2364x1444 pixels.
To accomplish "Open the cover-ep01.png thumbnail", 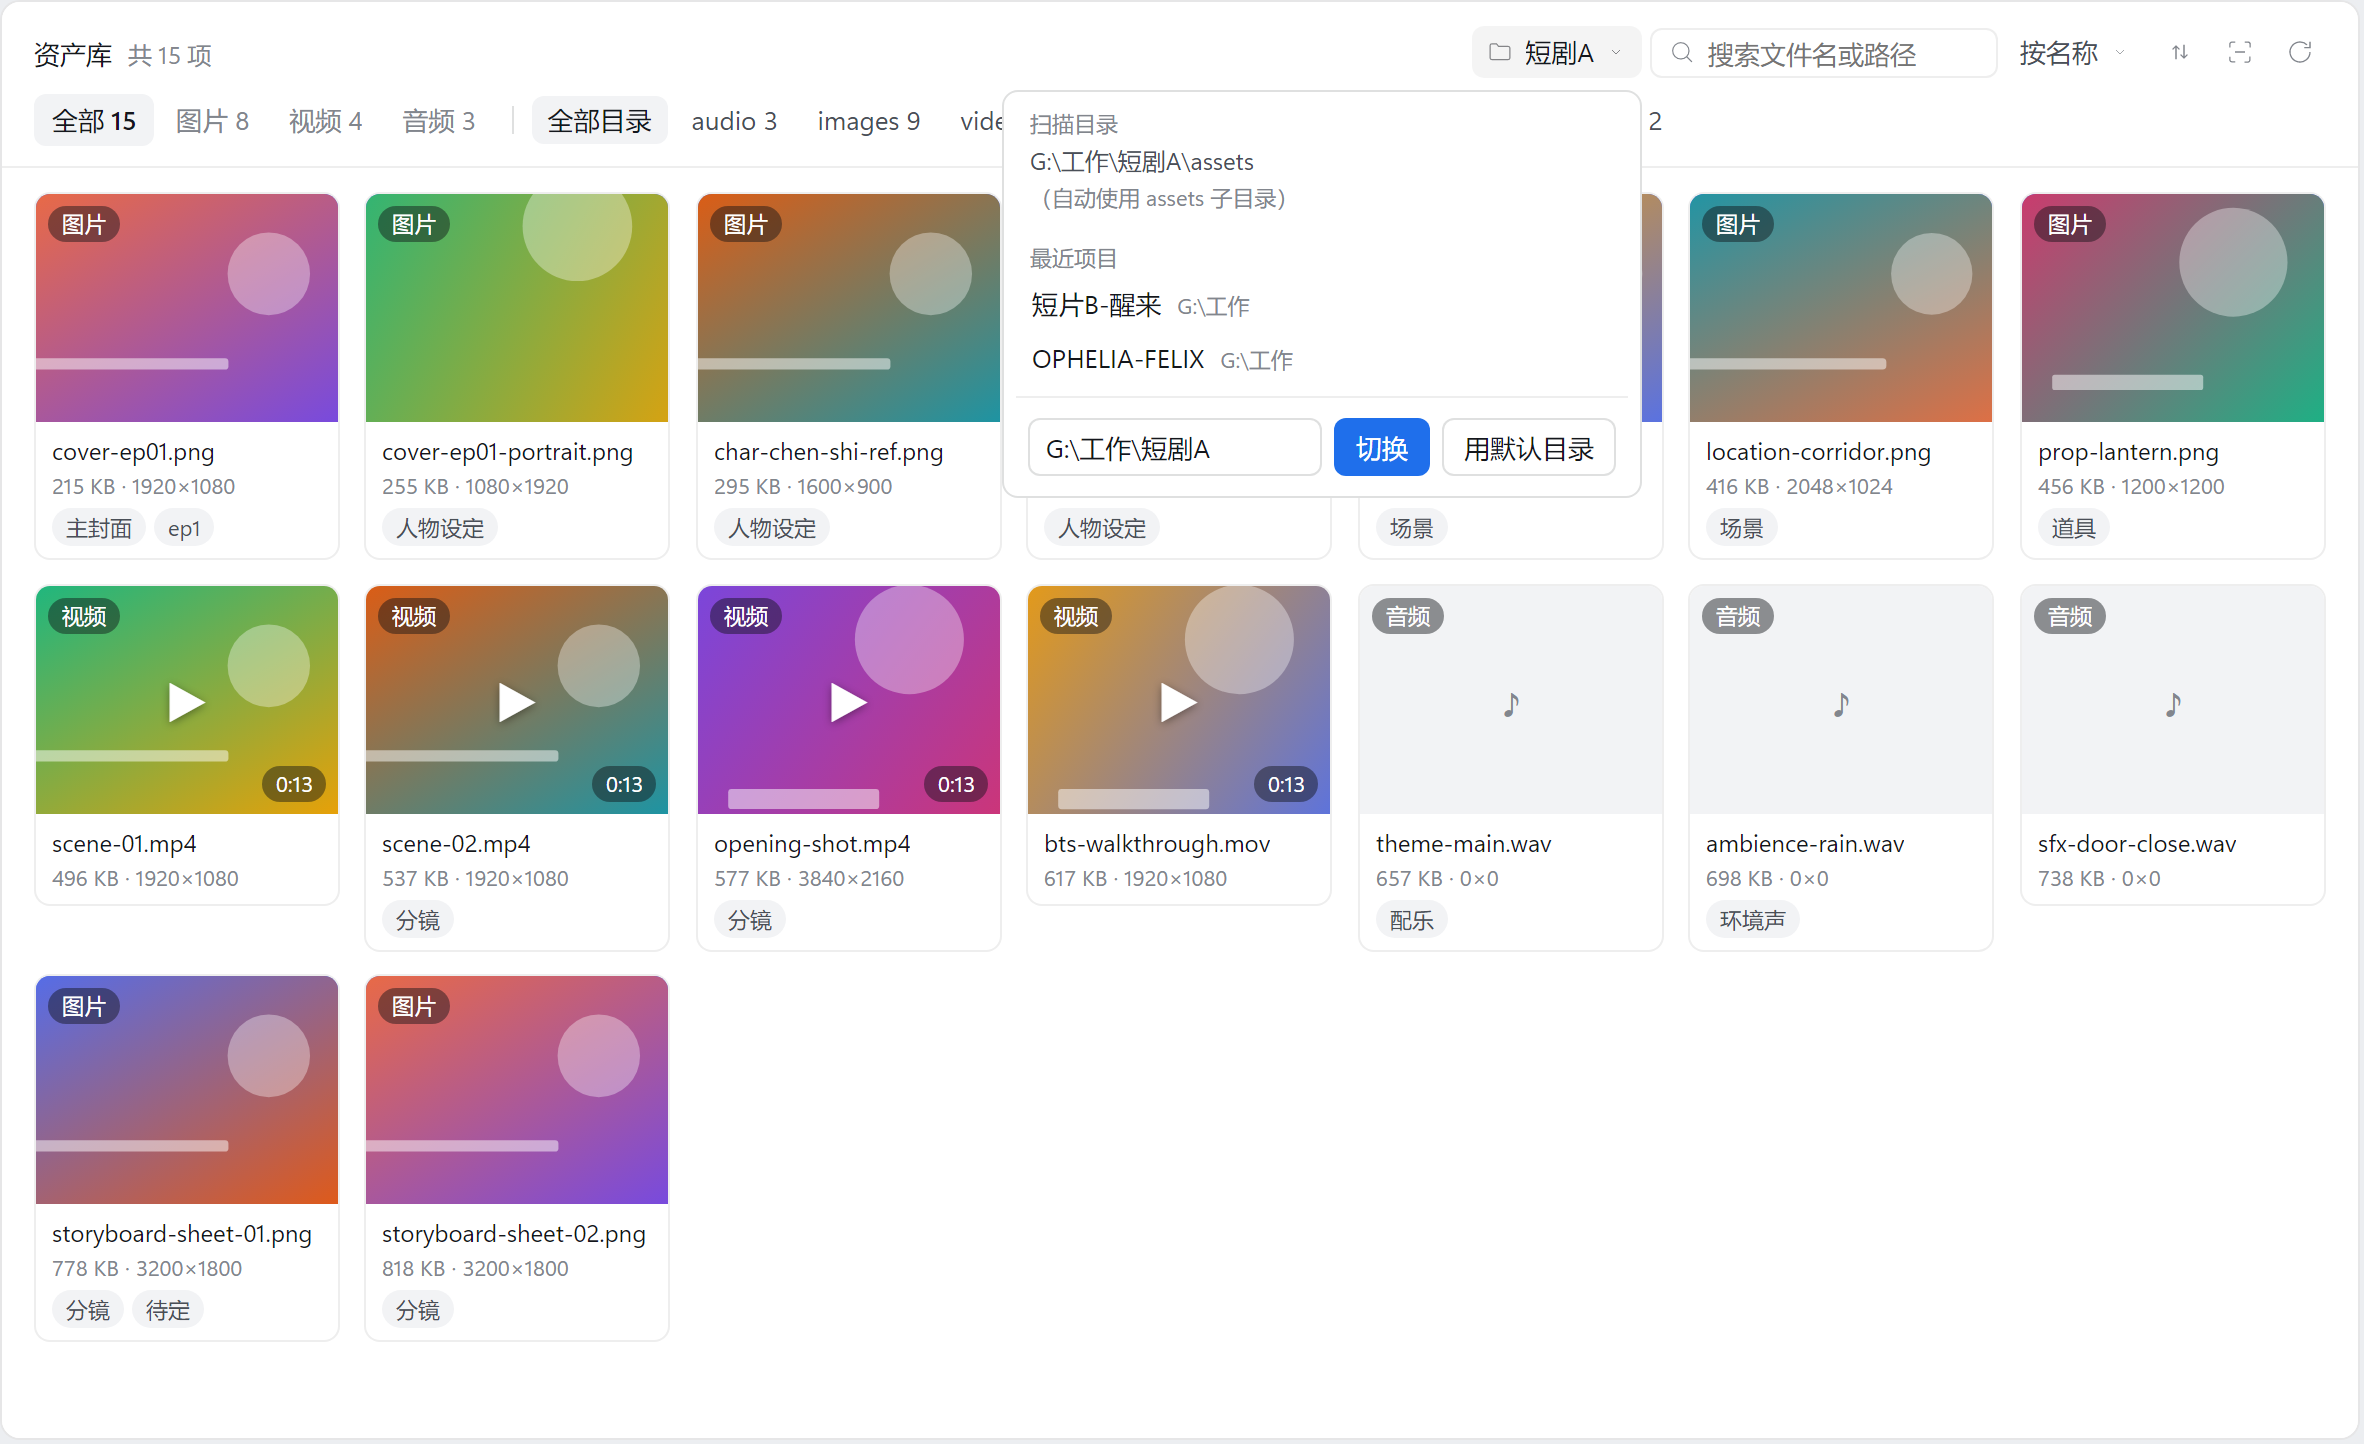I will [187, 308].
